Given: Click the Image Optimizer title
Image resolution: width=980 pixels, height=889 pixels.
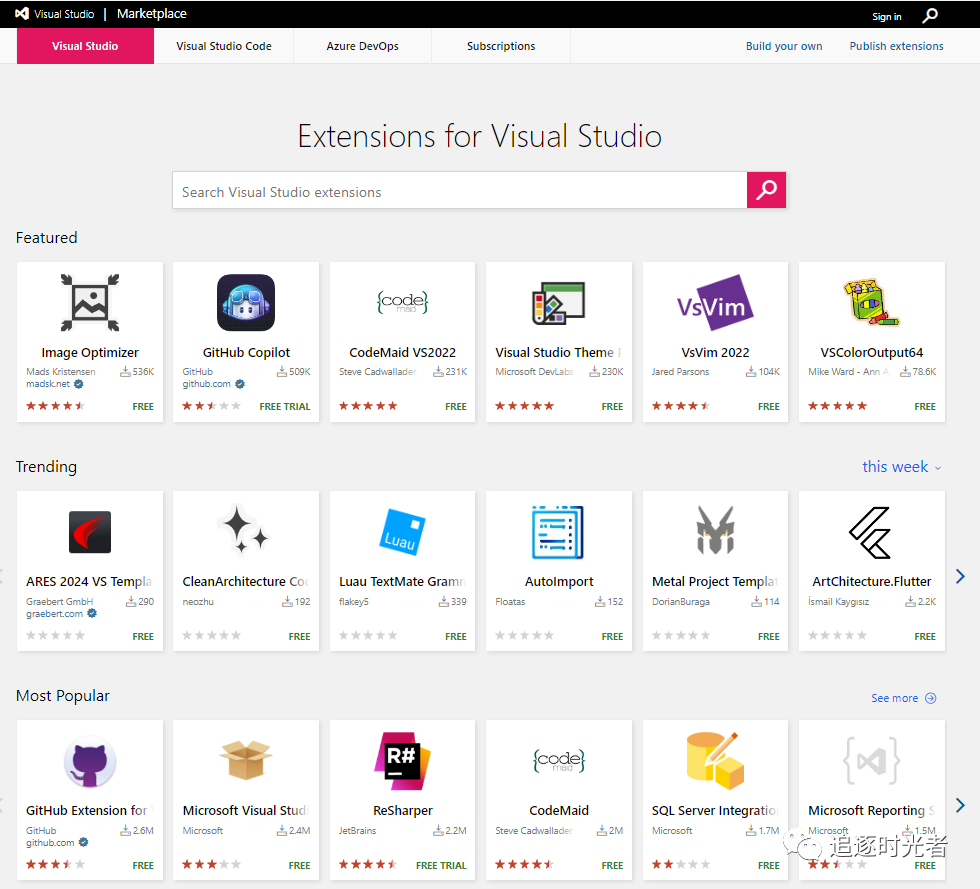Looking at the screenshot, I should tap(90, 353).
